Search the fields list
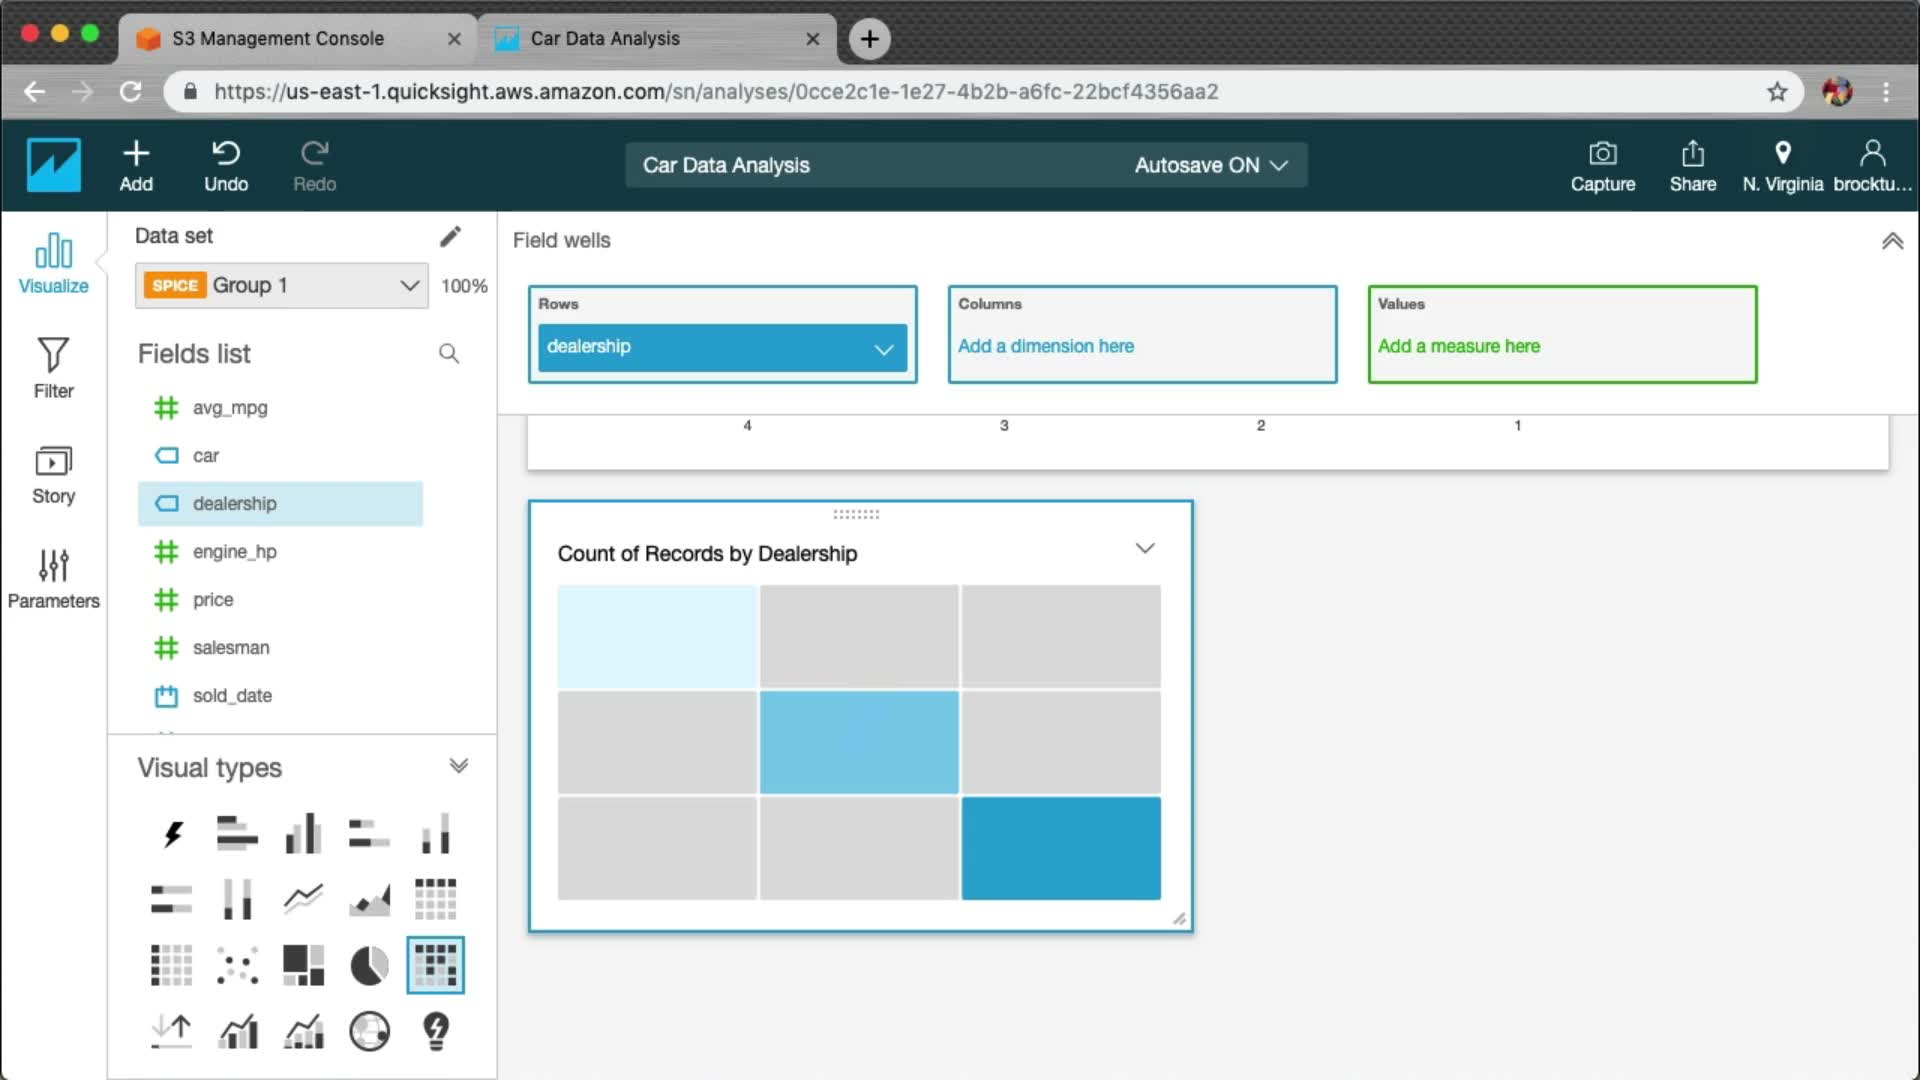1920x1080 pixels. tap(449, 354)
